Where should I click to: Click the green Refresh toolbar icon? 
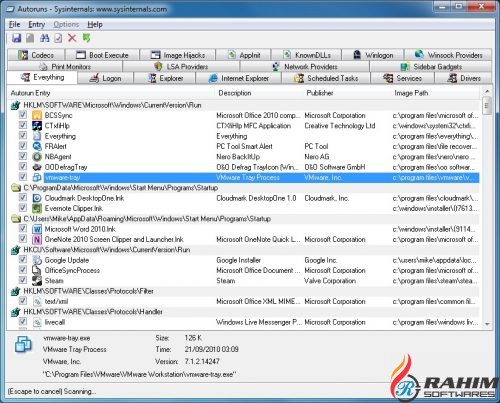pyautogui.click(x=86, y=38)
